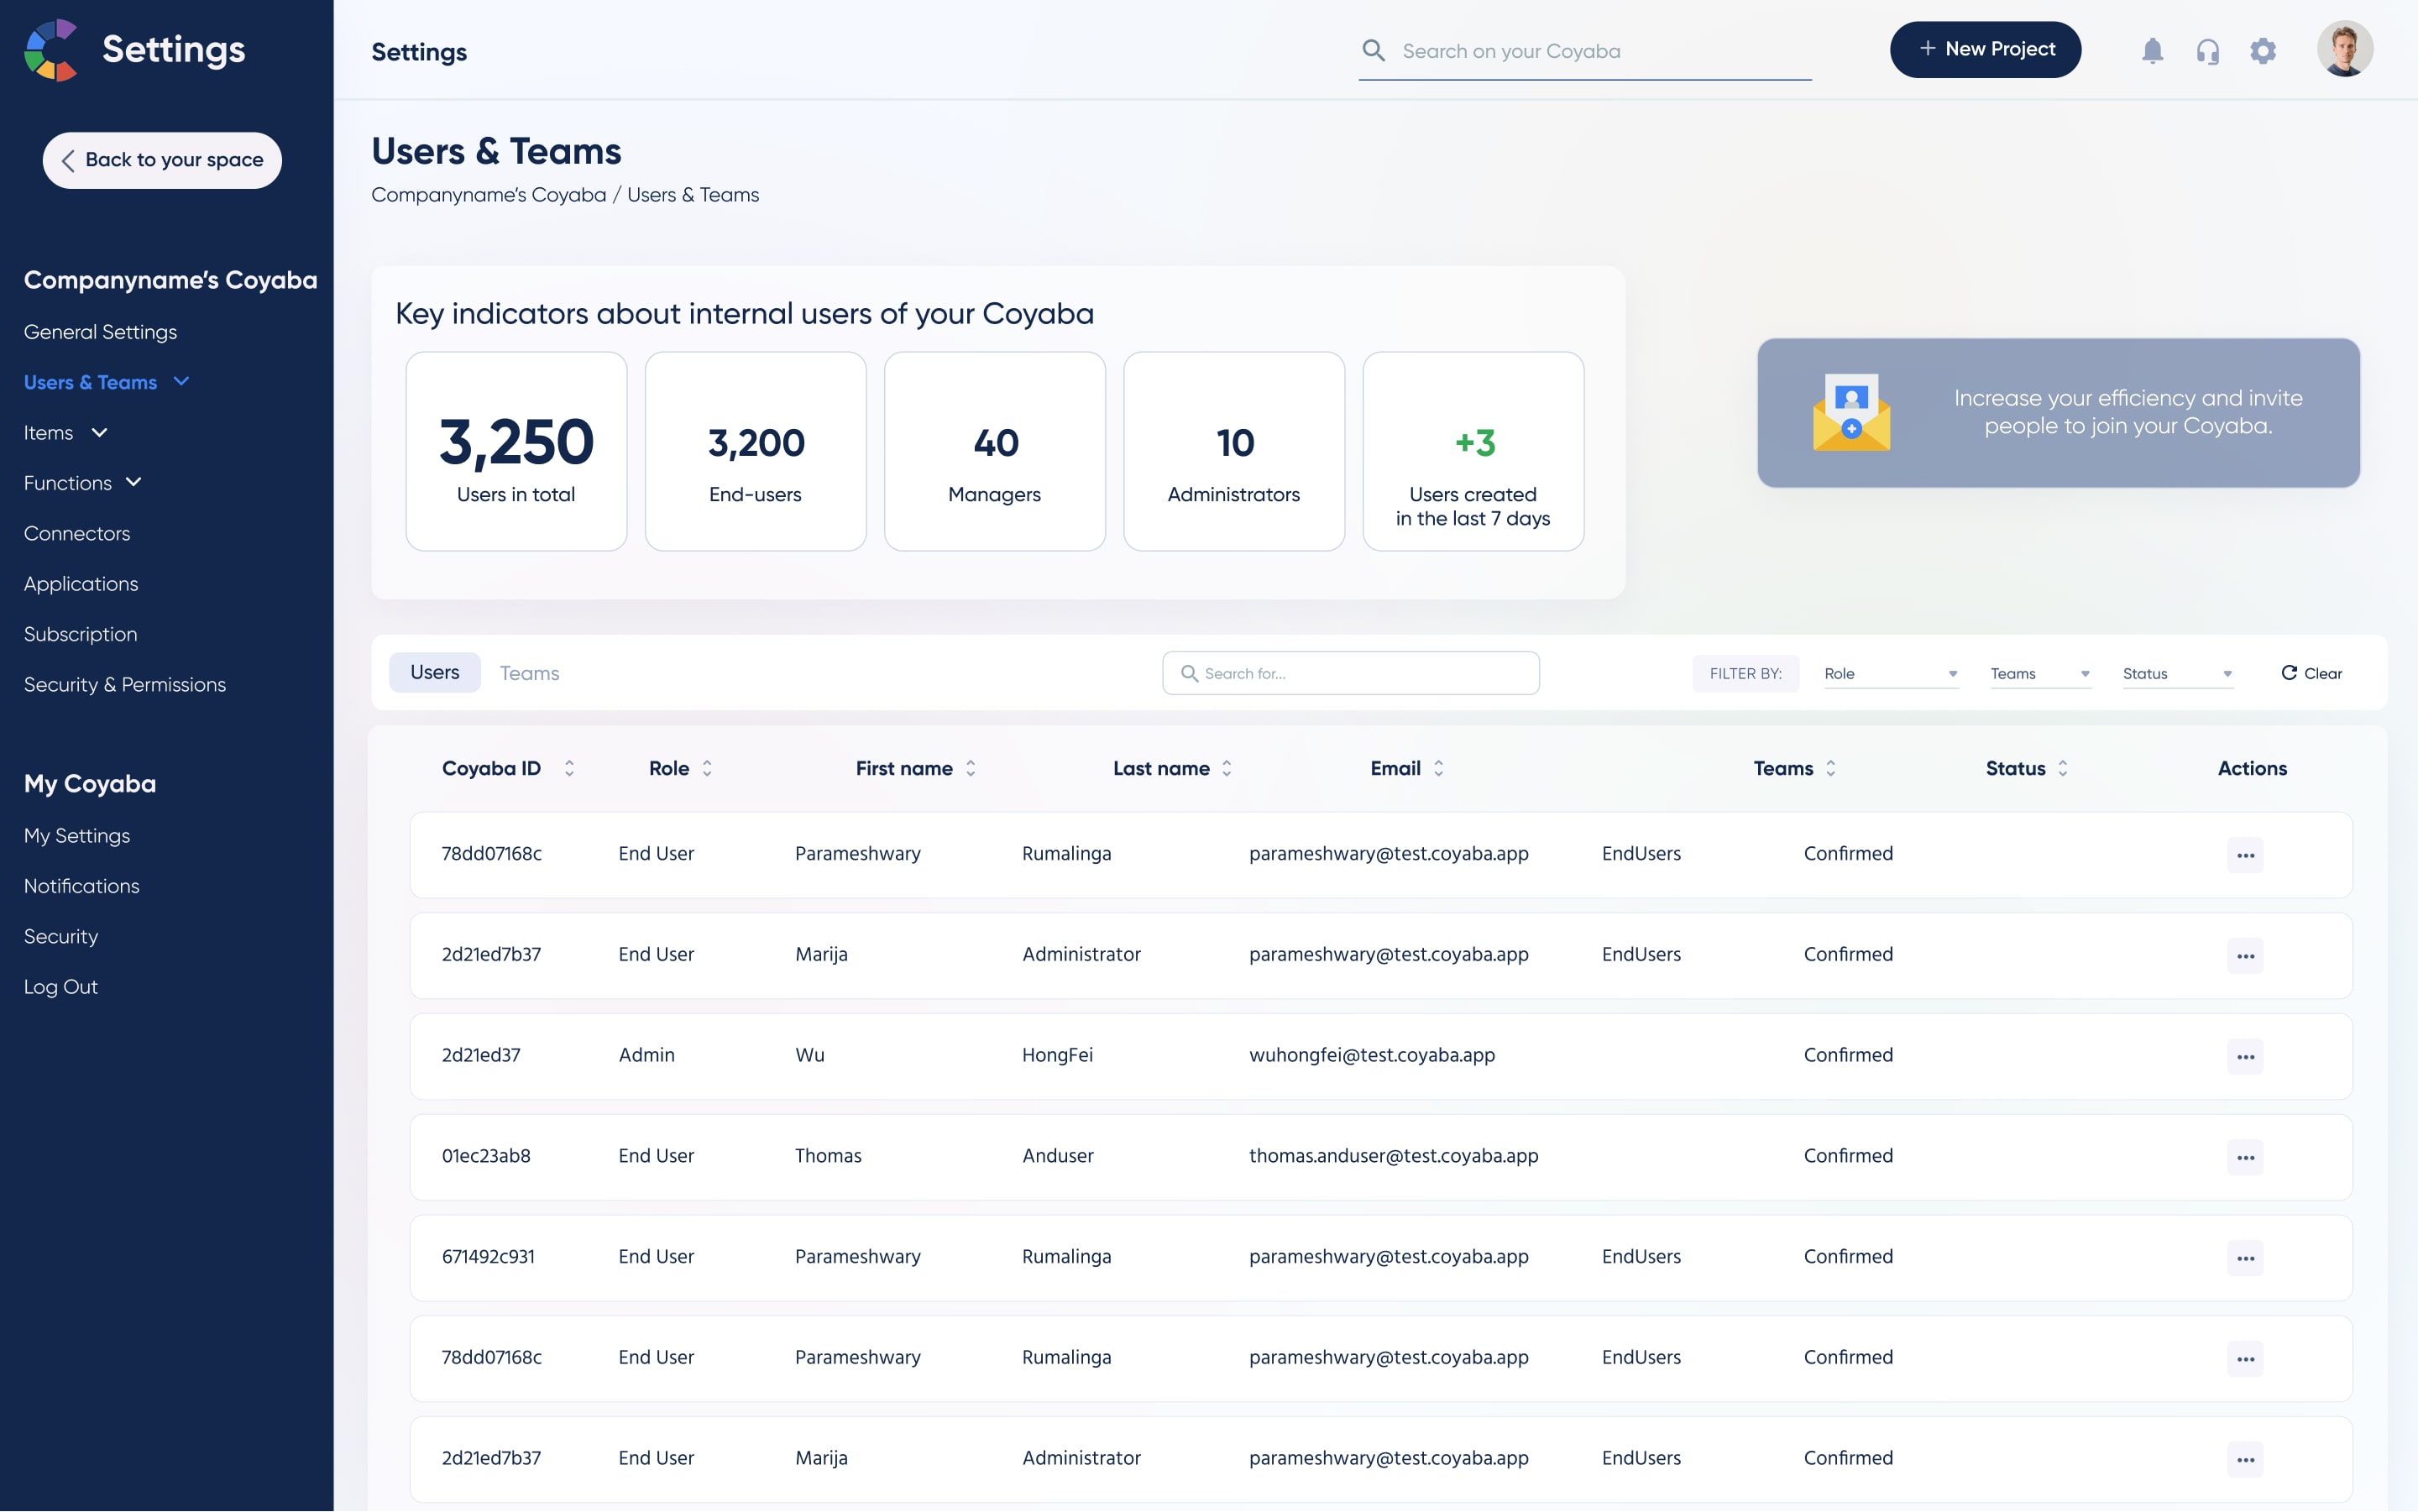Open Applications in sidebar
Viewport: 2418px width, 1512px height.
81,584
